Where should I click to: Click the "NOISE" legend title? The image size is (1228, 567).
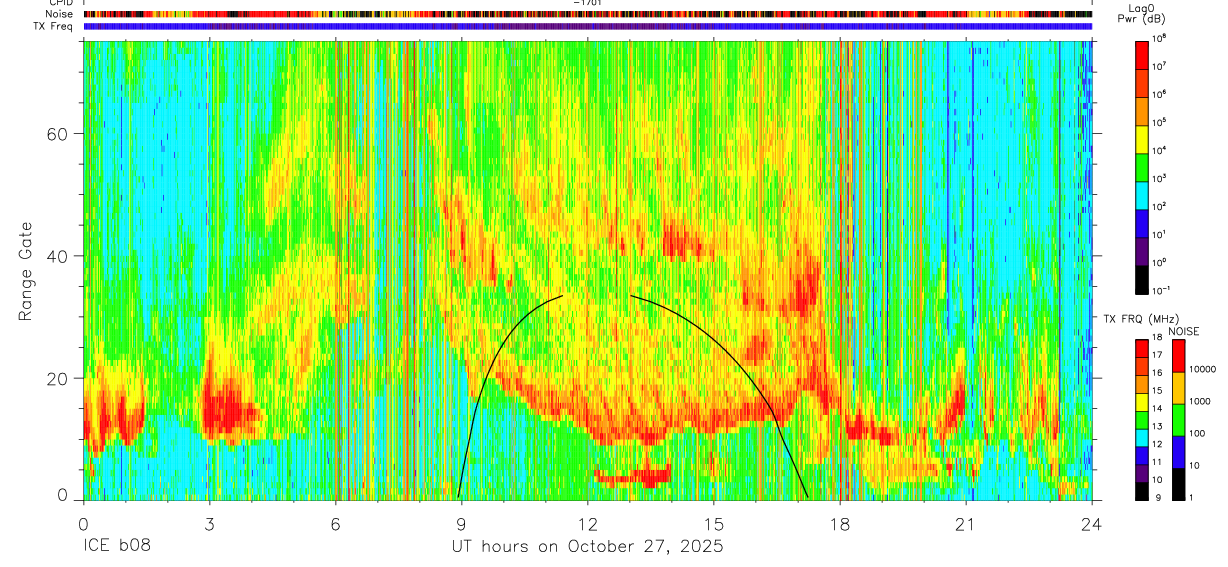1184,331
